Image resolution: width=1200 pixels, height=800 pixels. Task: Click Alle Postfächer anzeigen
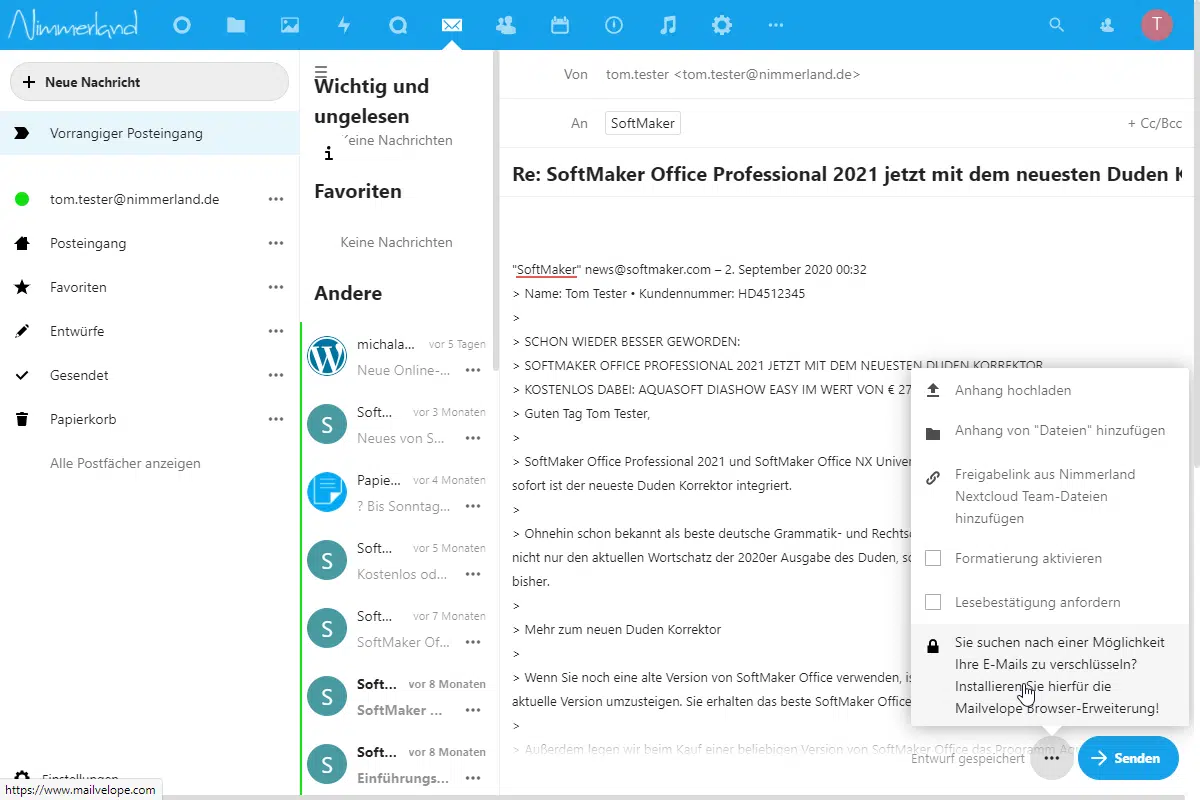[x=125, y=463]
